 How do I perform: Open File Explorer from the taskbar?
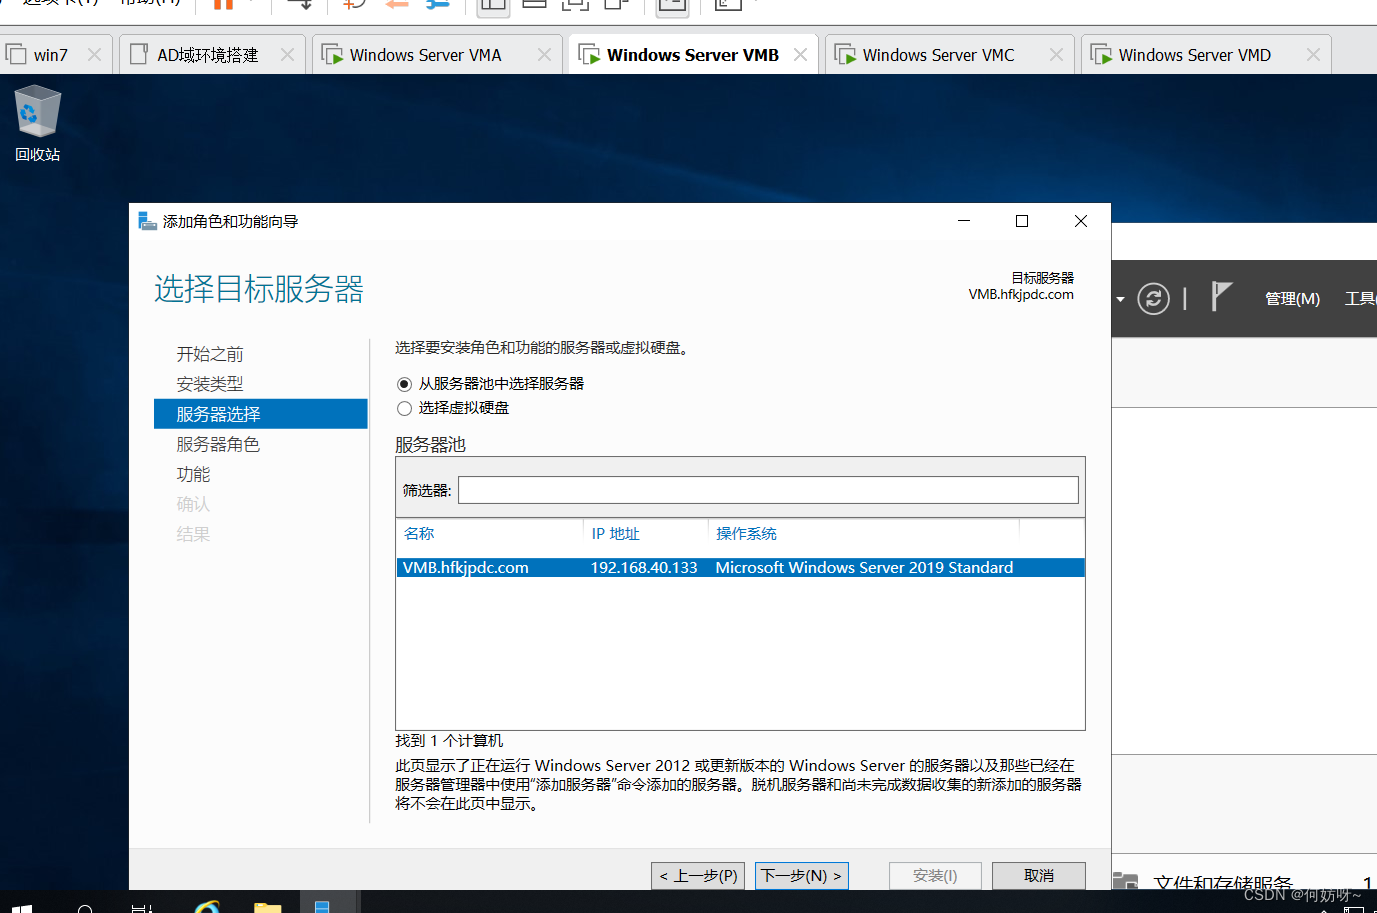[267, 907]
